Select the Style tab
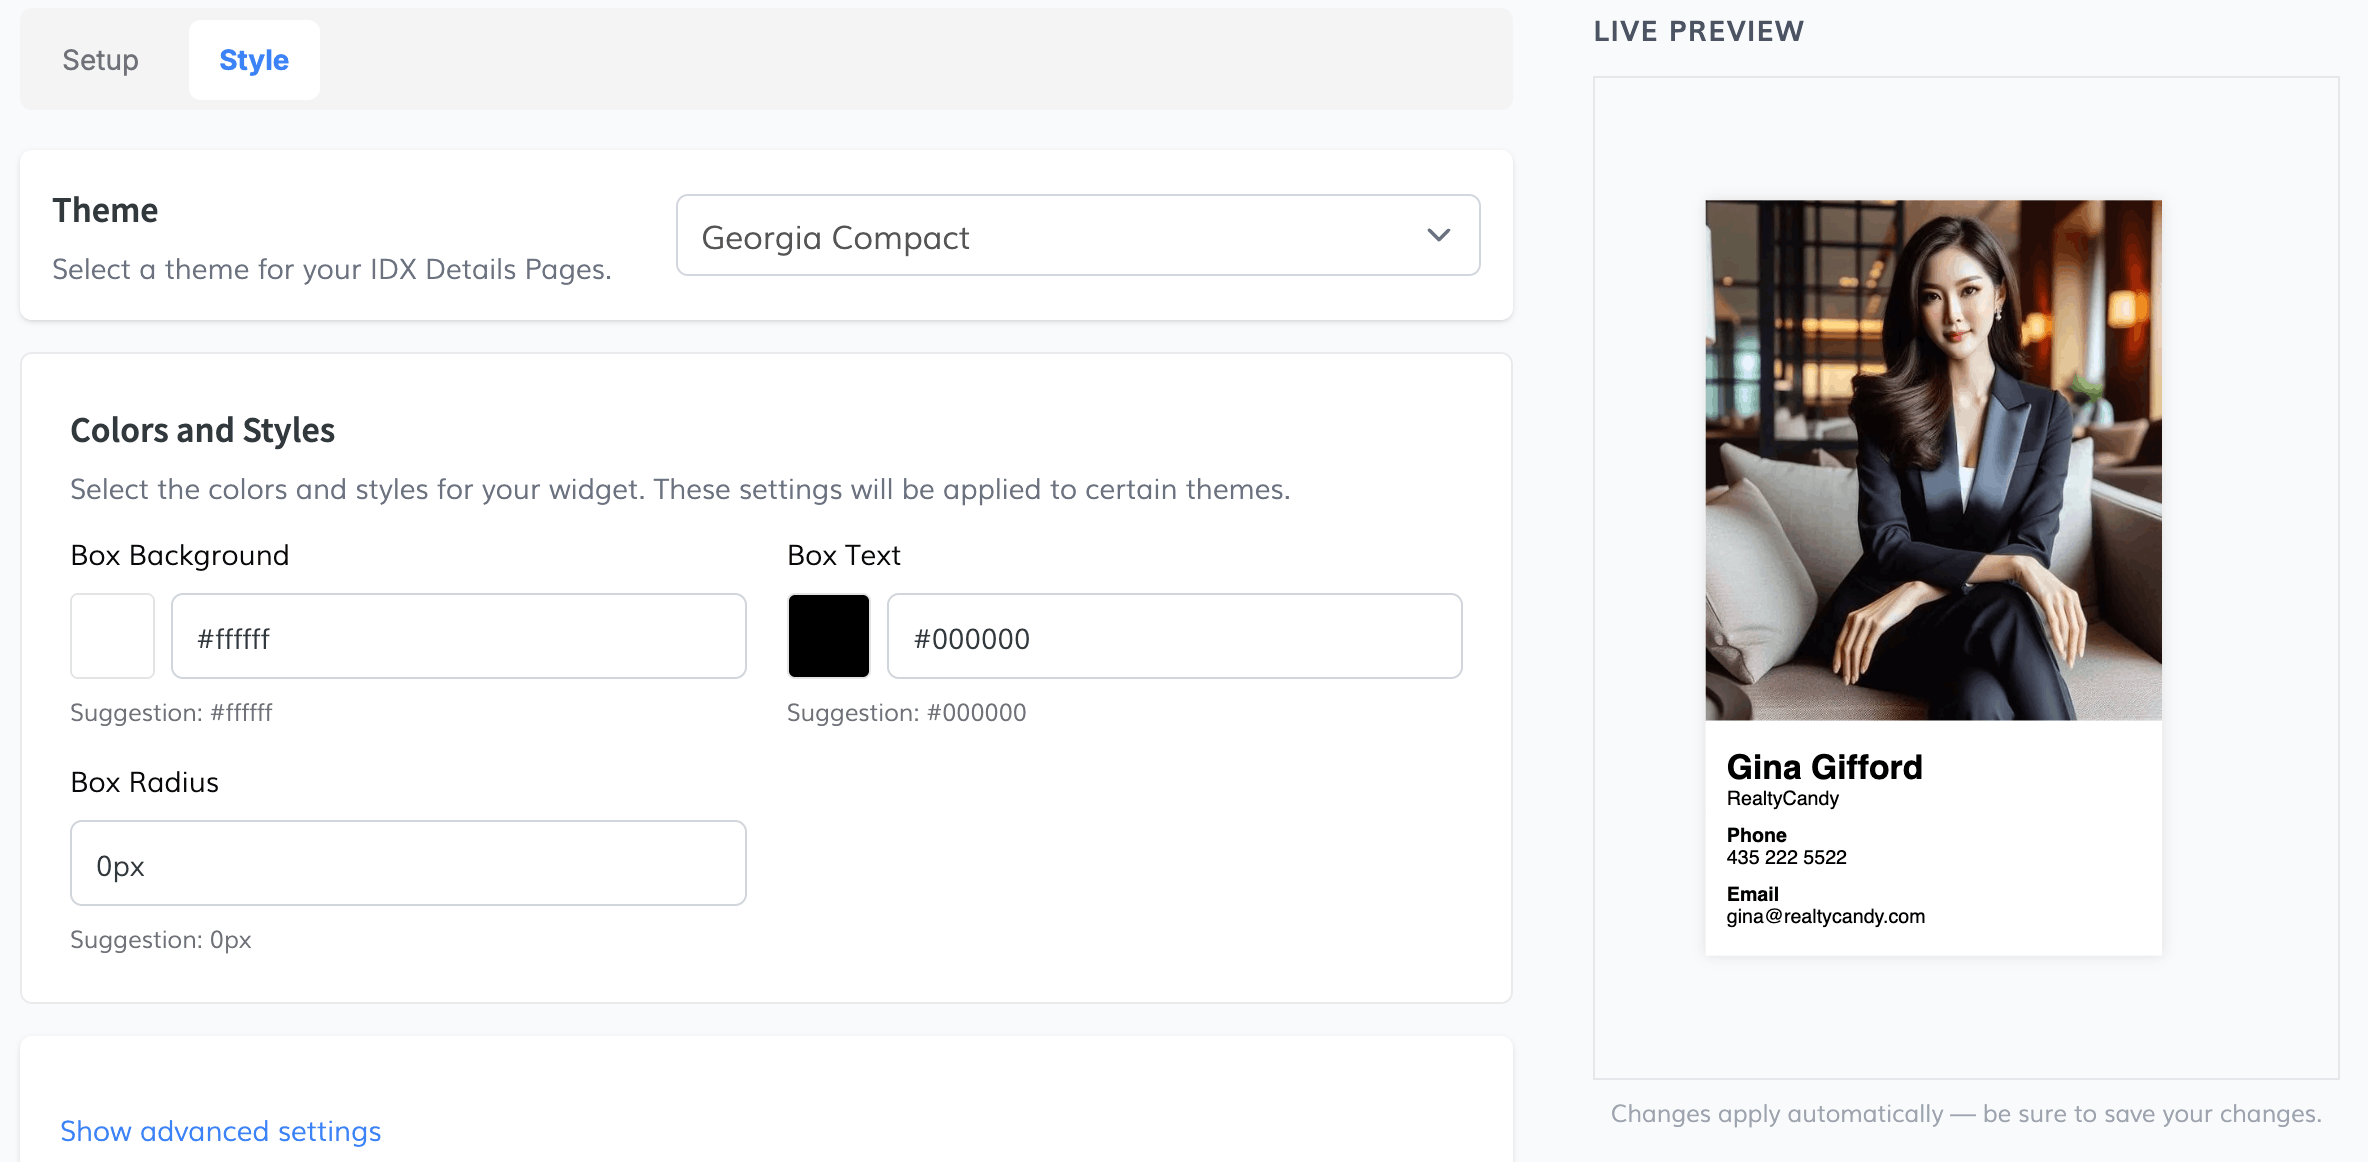Viewport: 2368px width, 1162px height. (x=254, y=60)
